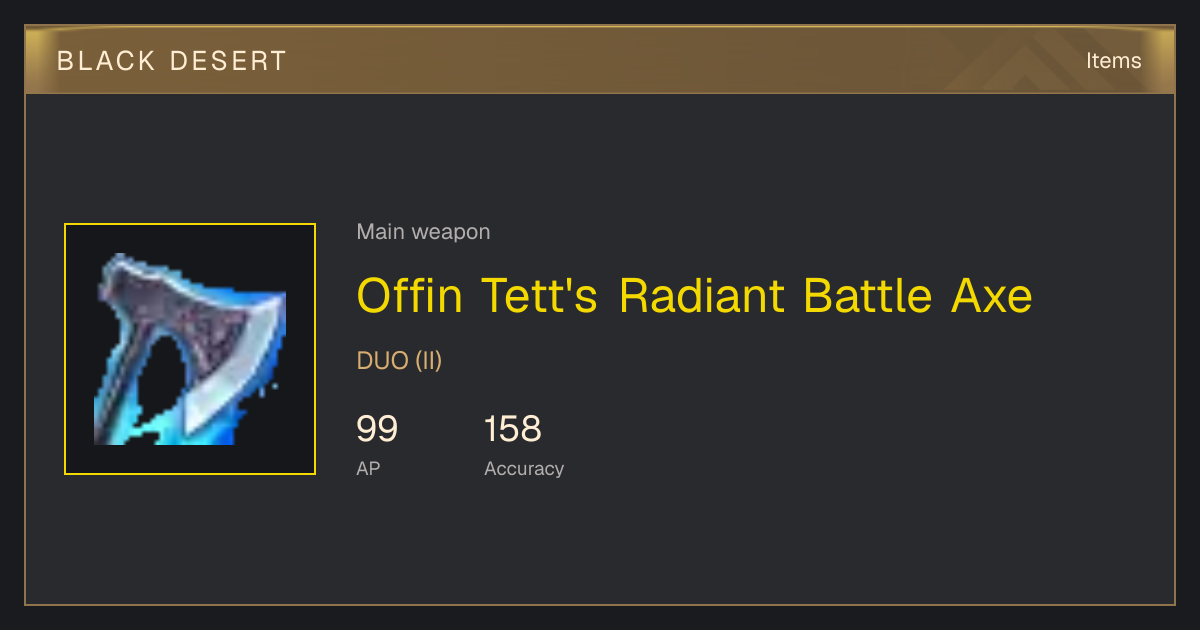Click the 158 Accuracy stat value
Screen dimensions: 1200x630
point(513,429)
